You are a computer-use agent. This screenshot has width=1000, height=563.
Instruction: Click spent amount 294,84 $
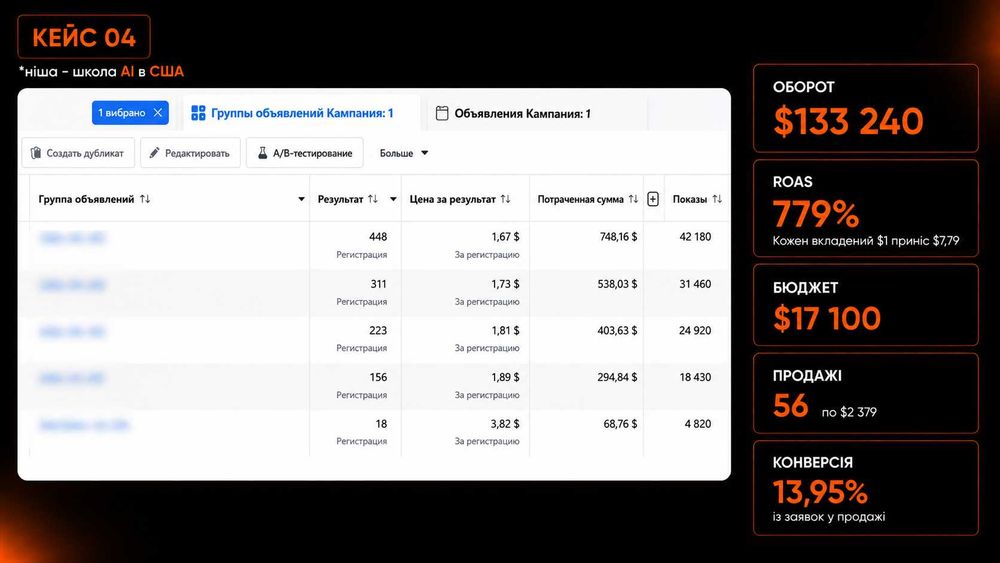point(617,377)
